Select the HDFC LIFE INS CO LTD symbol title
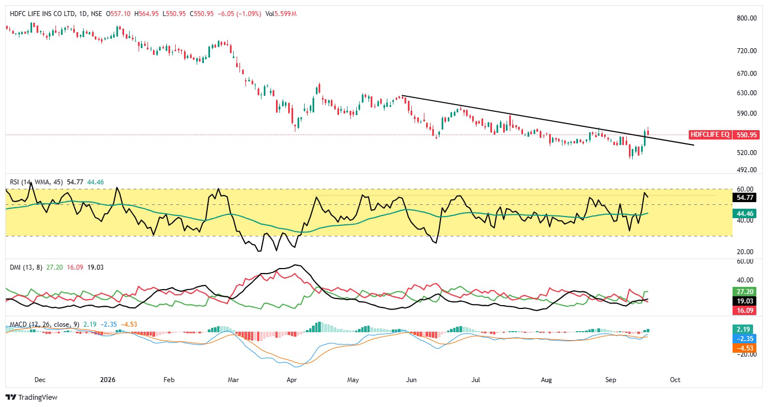This screenshot has height=407, width=768. [43, 14]
